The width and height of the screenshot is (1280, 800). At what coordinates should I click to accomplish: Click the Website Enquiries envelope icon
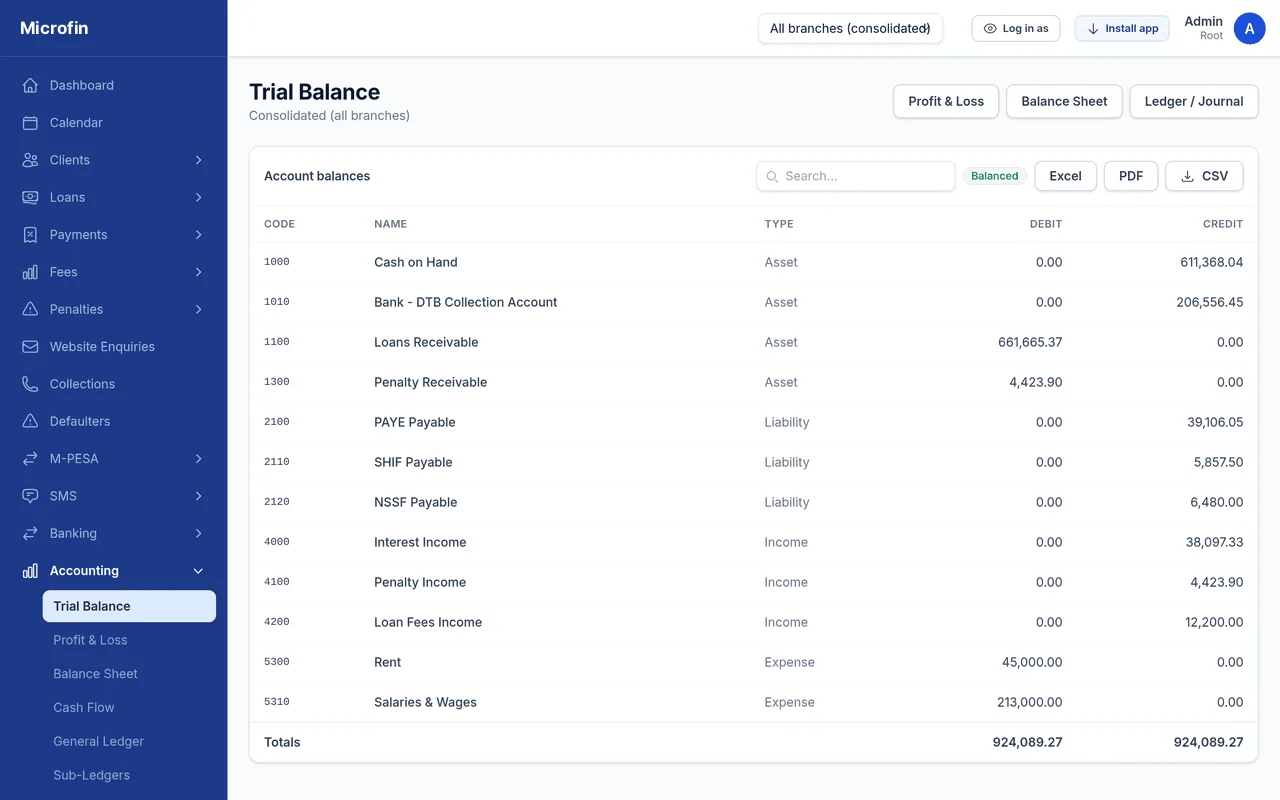pyautogui.click(x=30, y=347)
